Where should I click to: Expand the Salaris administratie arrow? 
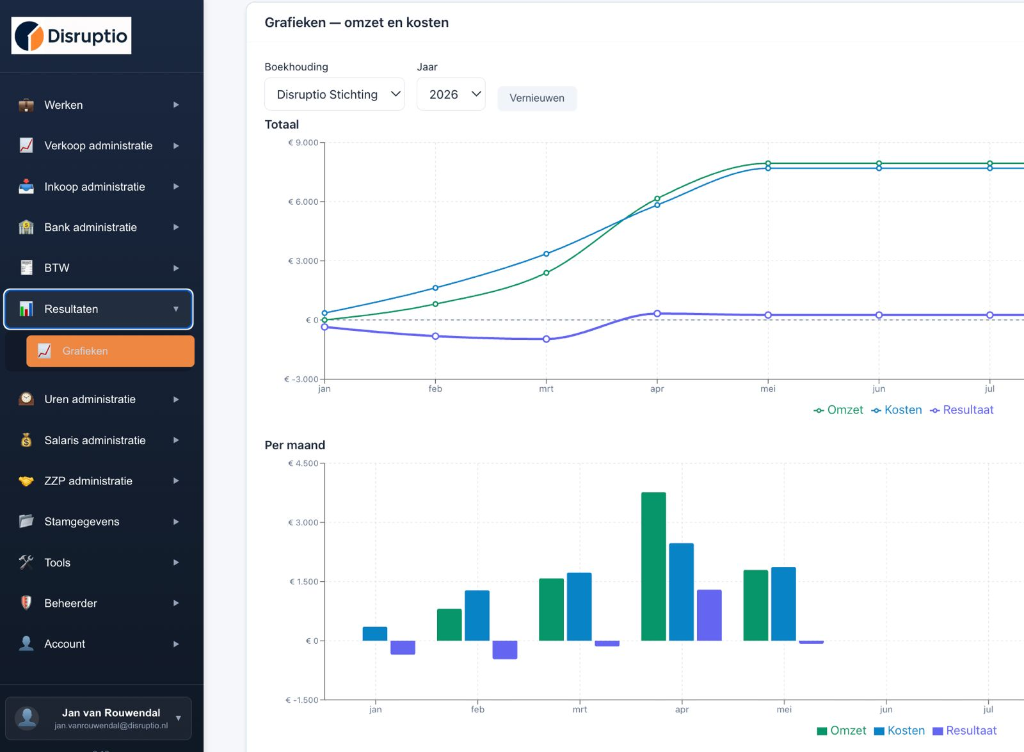pyautogui.click(x=176, y=440)
